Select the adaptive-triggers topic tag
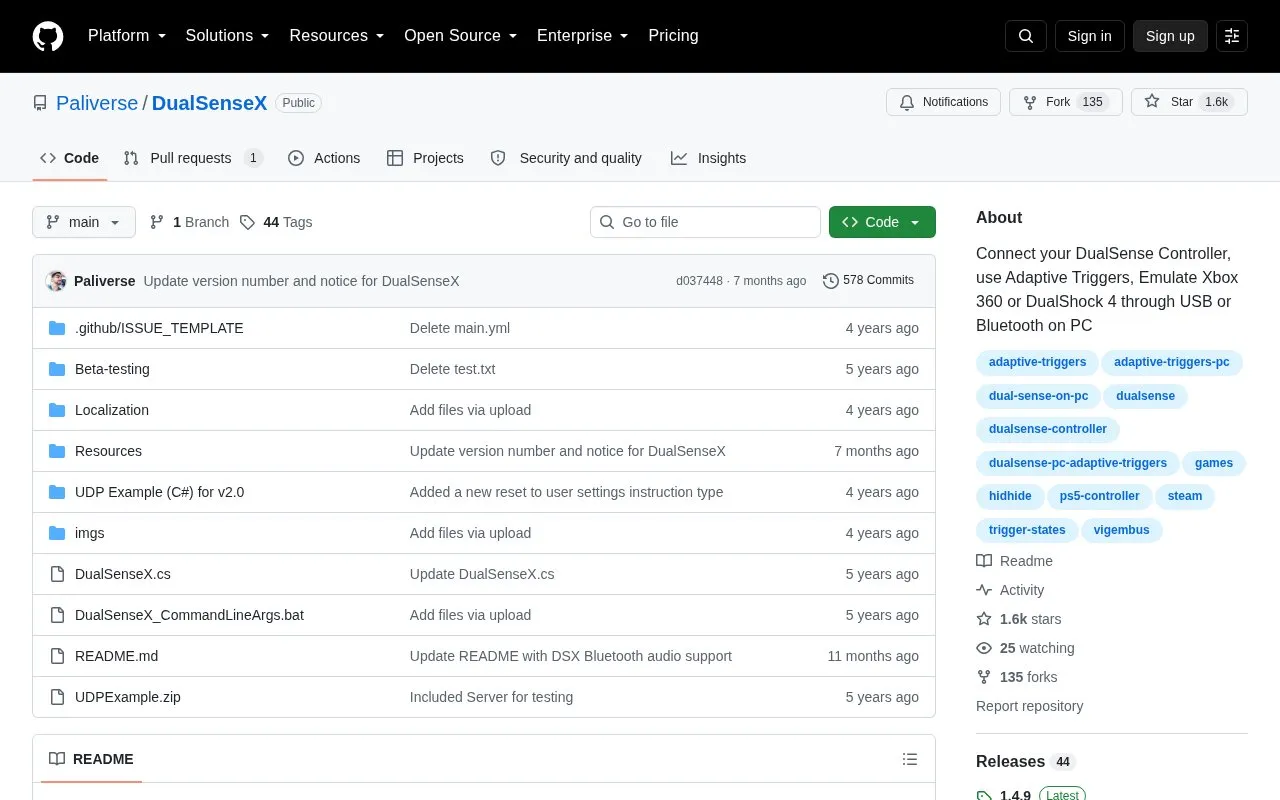Screen dimensions: 1280x800 tap(1037, 362)
